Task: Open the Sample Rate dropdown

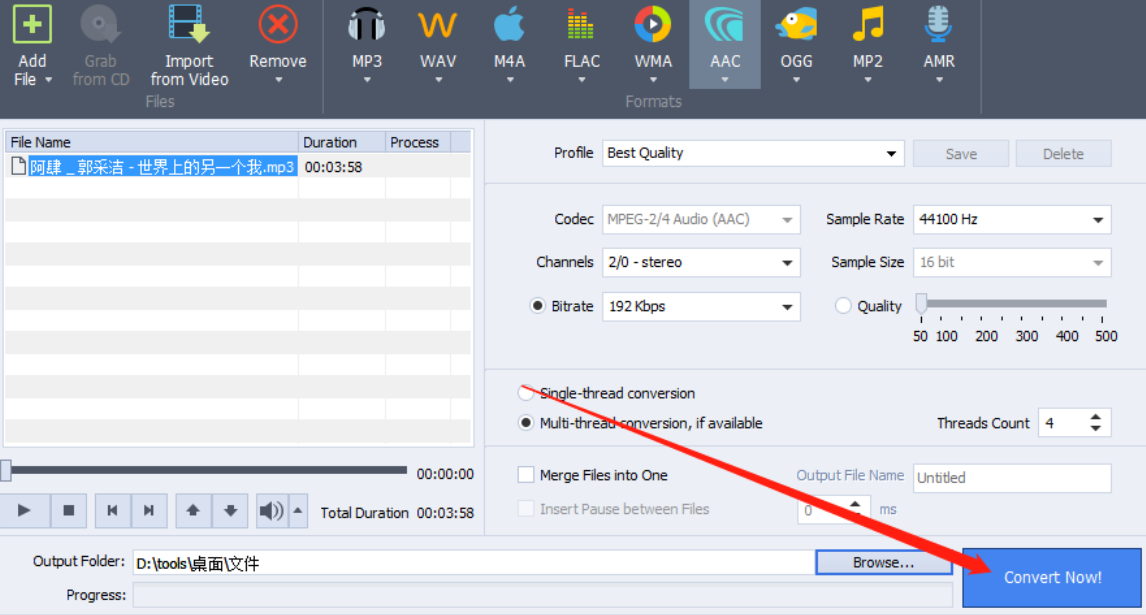Action: point(1098,220)
